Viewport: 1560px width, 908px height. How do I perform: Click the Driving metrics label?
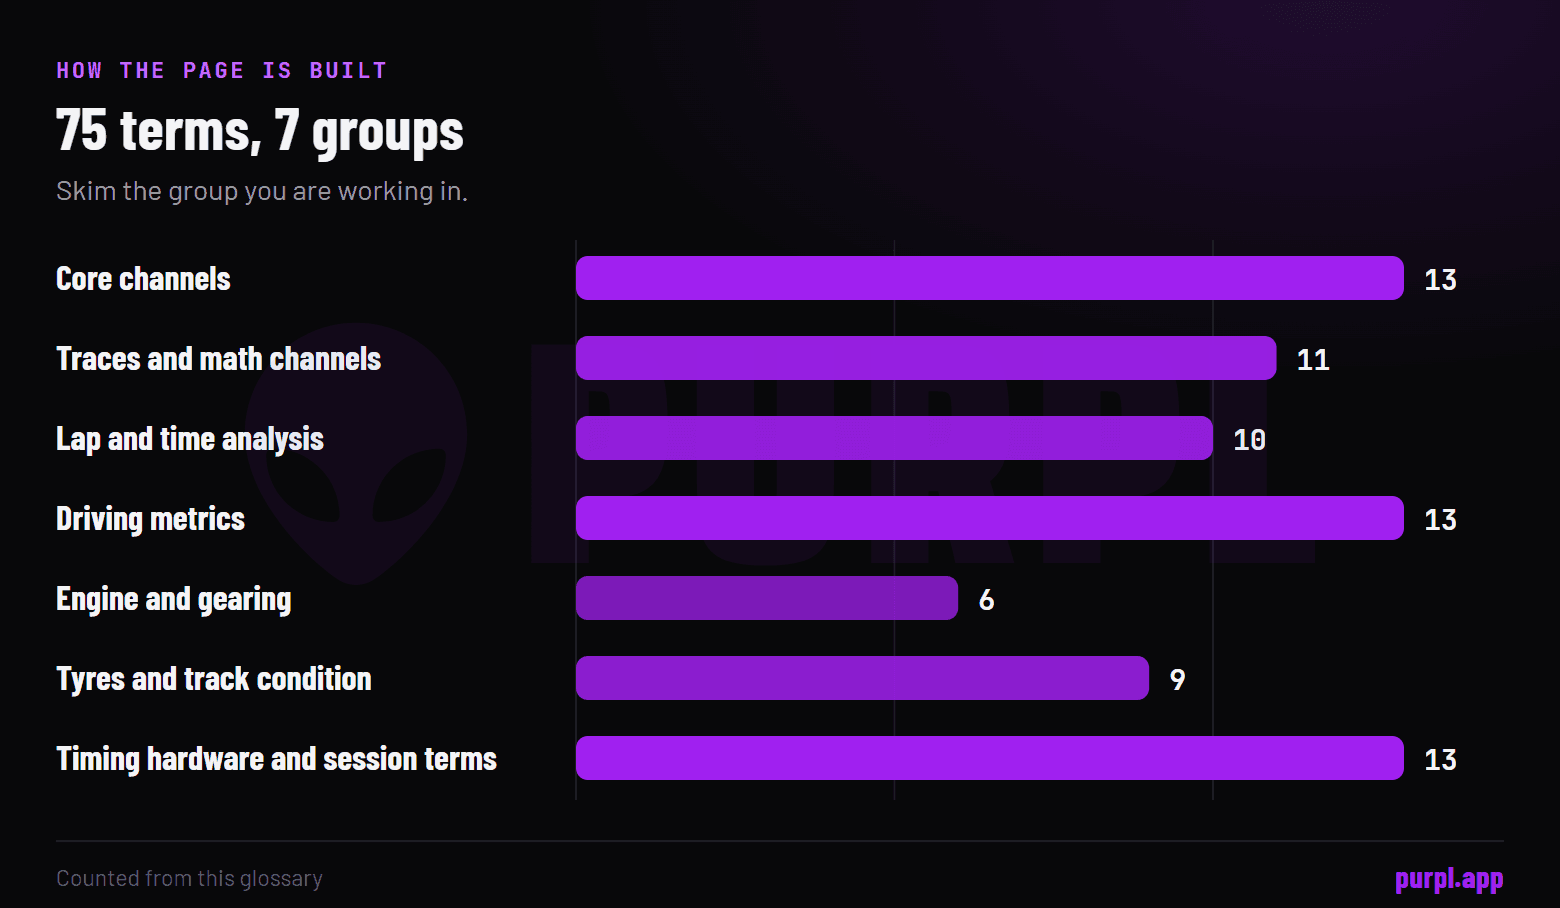[x=150, y=519]
